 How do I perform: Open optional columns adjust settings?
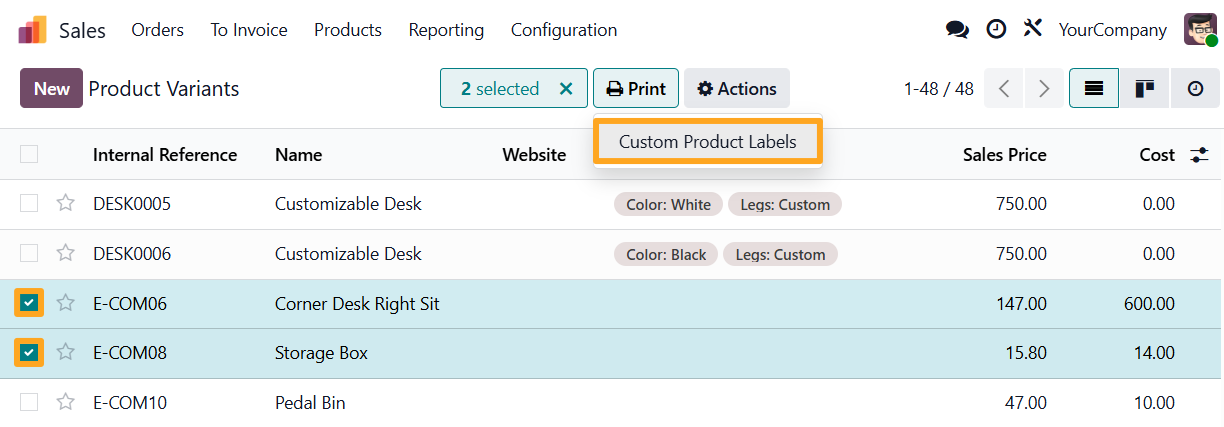point(1199,155)
